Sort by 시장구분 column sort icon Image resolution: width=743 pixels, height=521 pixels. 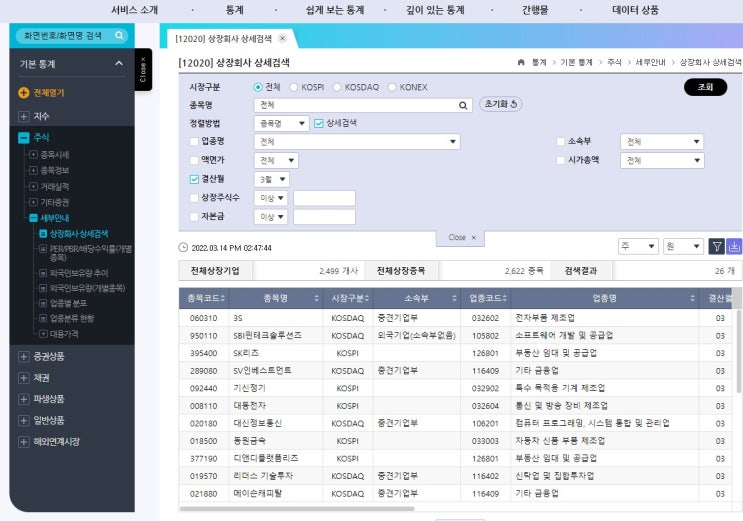pyautogui.click(x=367, y=298)
